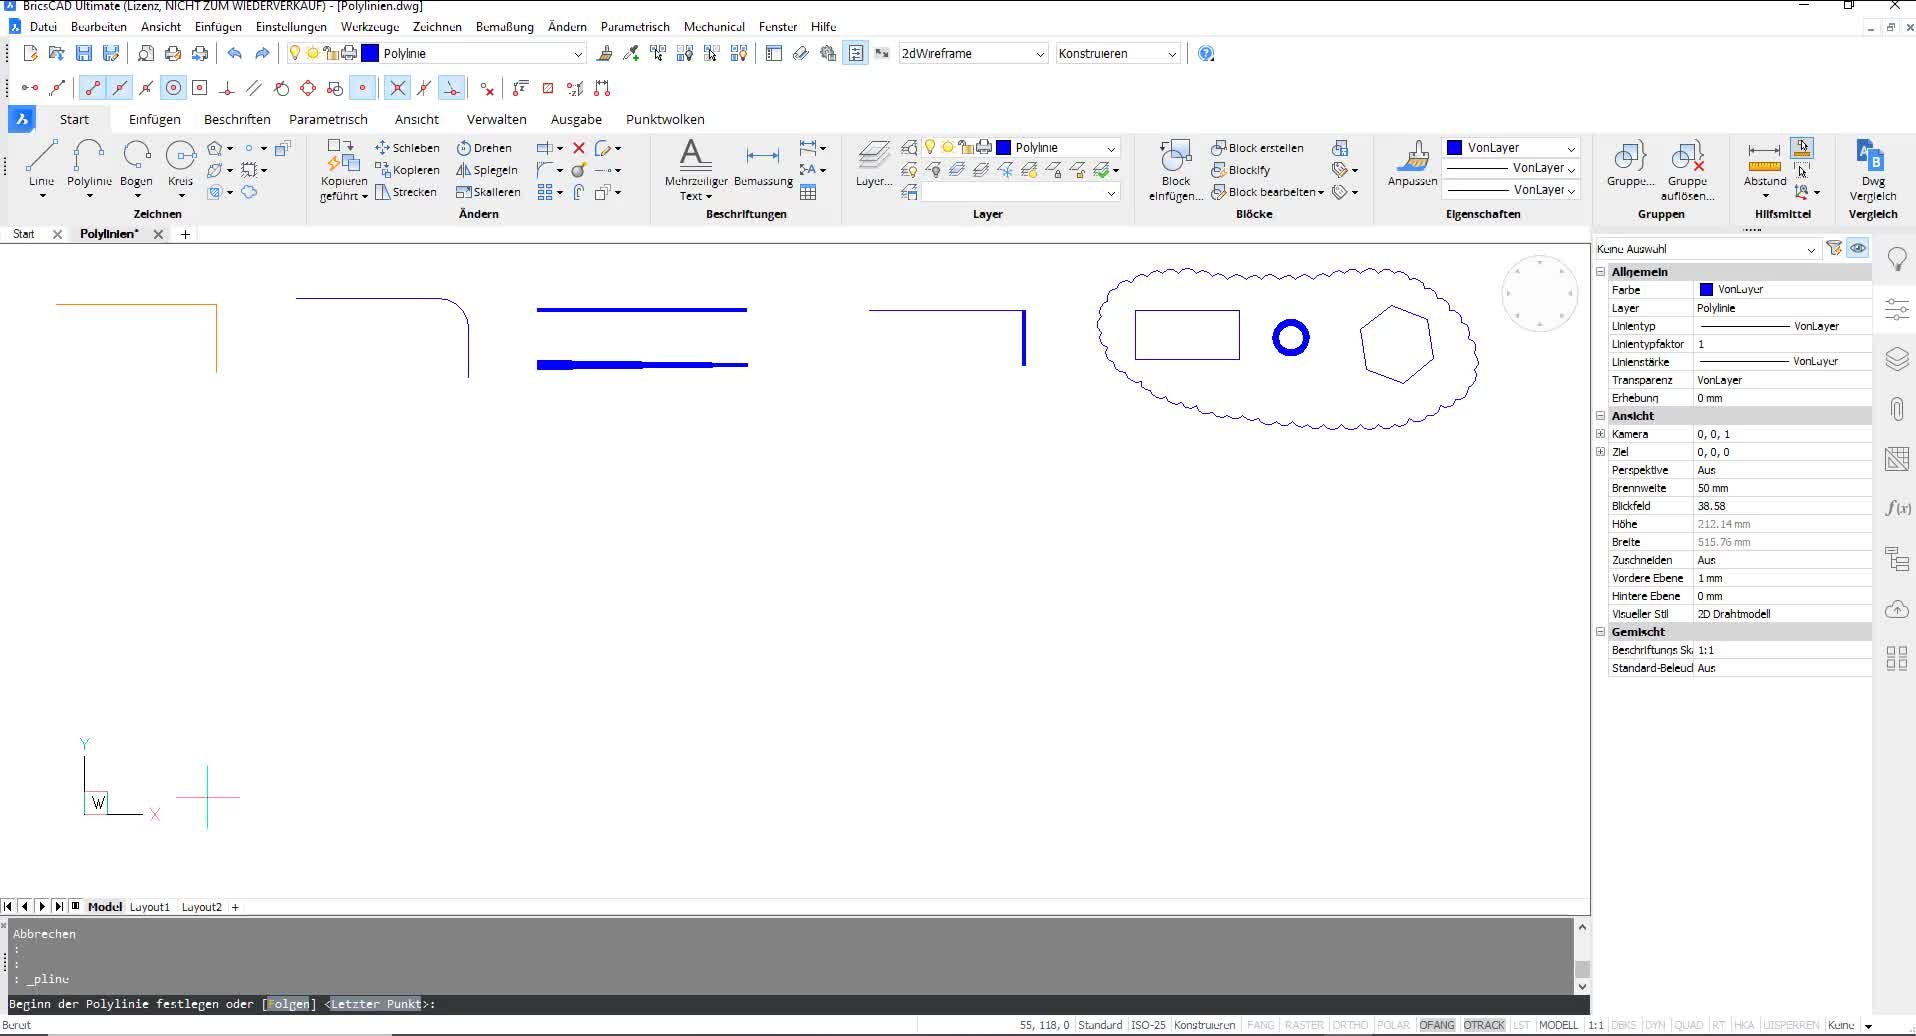Click Gruppe auflösen icon
This screenshot has height=1036, width=1916.
click(x=1687, y=170)
